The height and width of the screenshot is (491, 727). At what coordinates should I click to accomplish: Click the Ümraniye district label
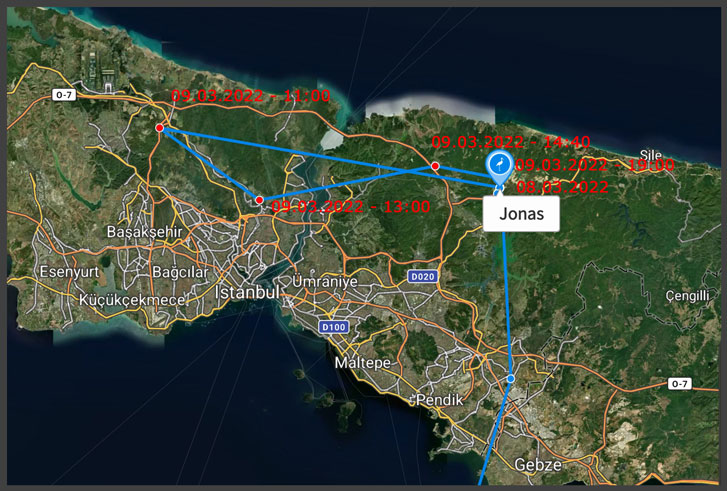pos(325,281)
